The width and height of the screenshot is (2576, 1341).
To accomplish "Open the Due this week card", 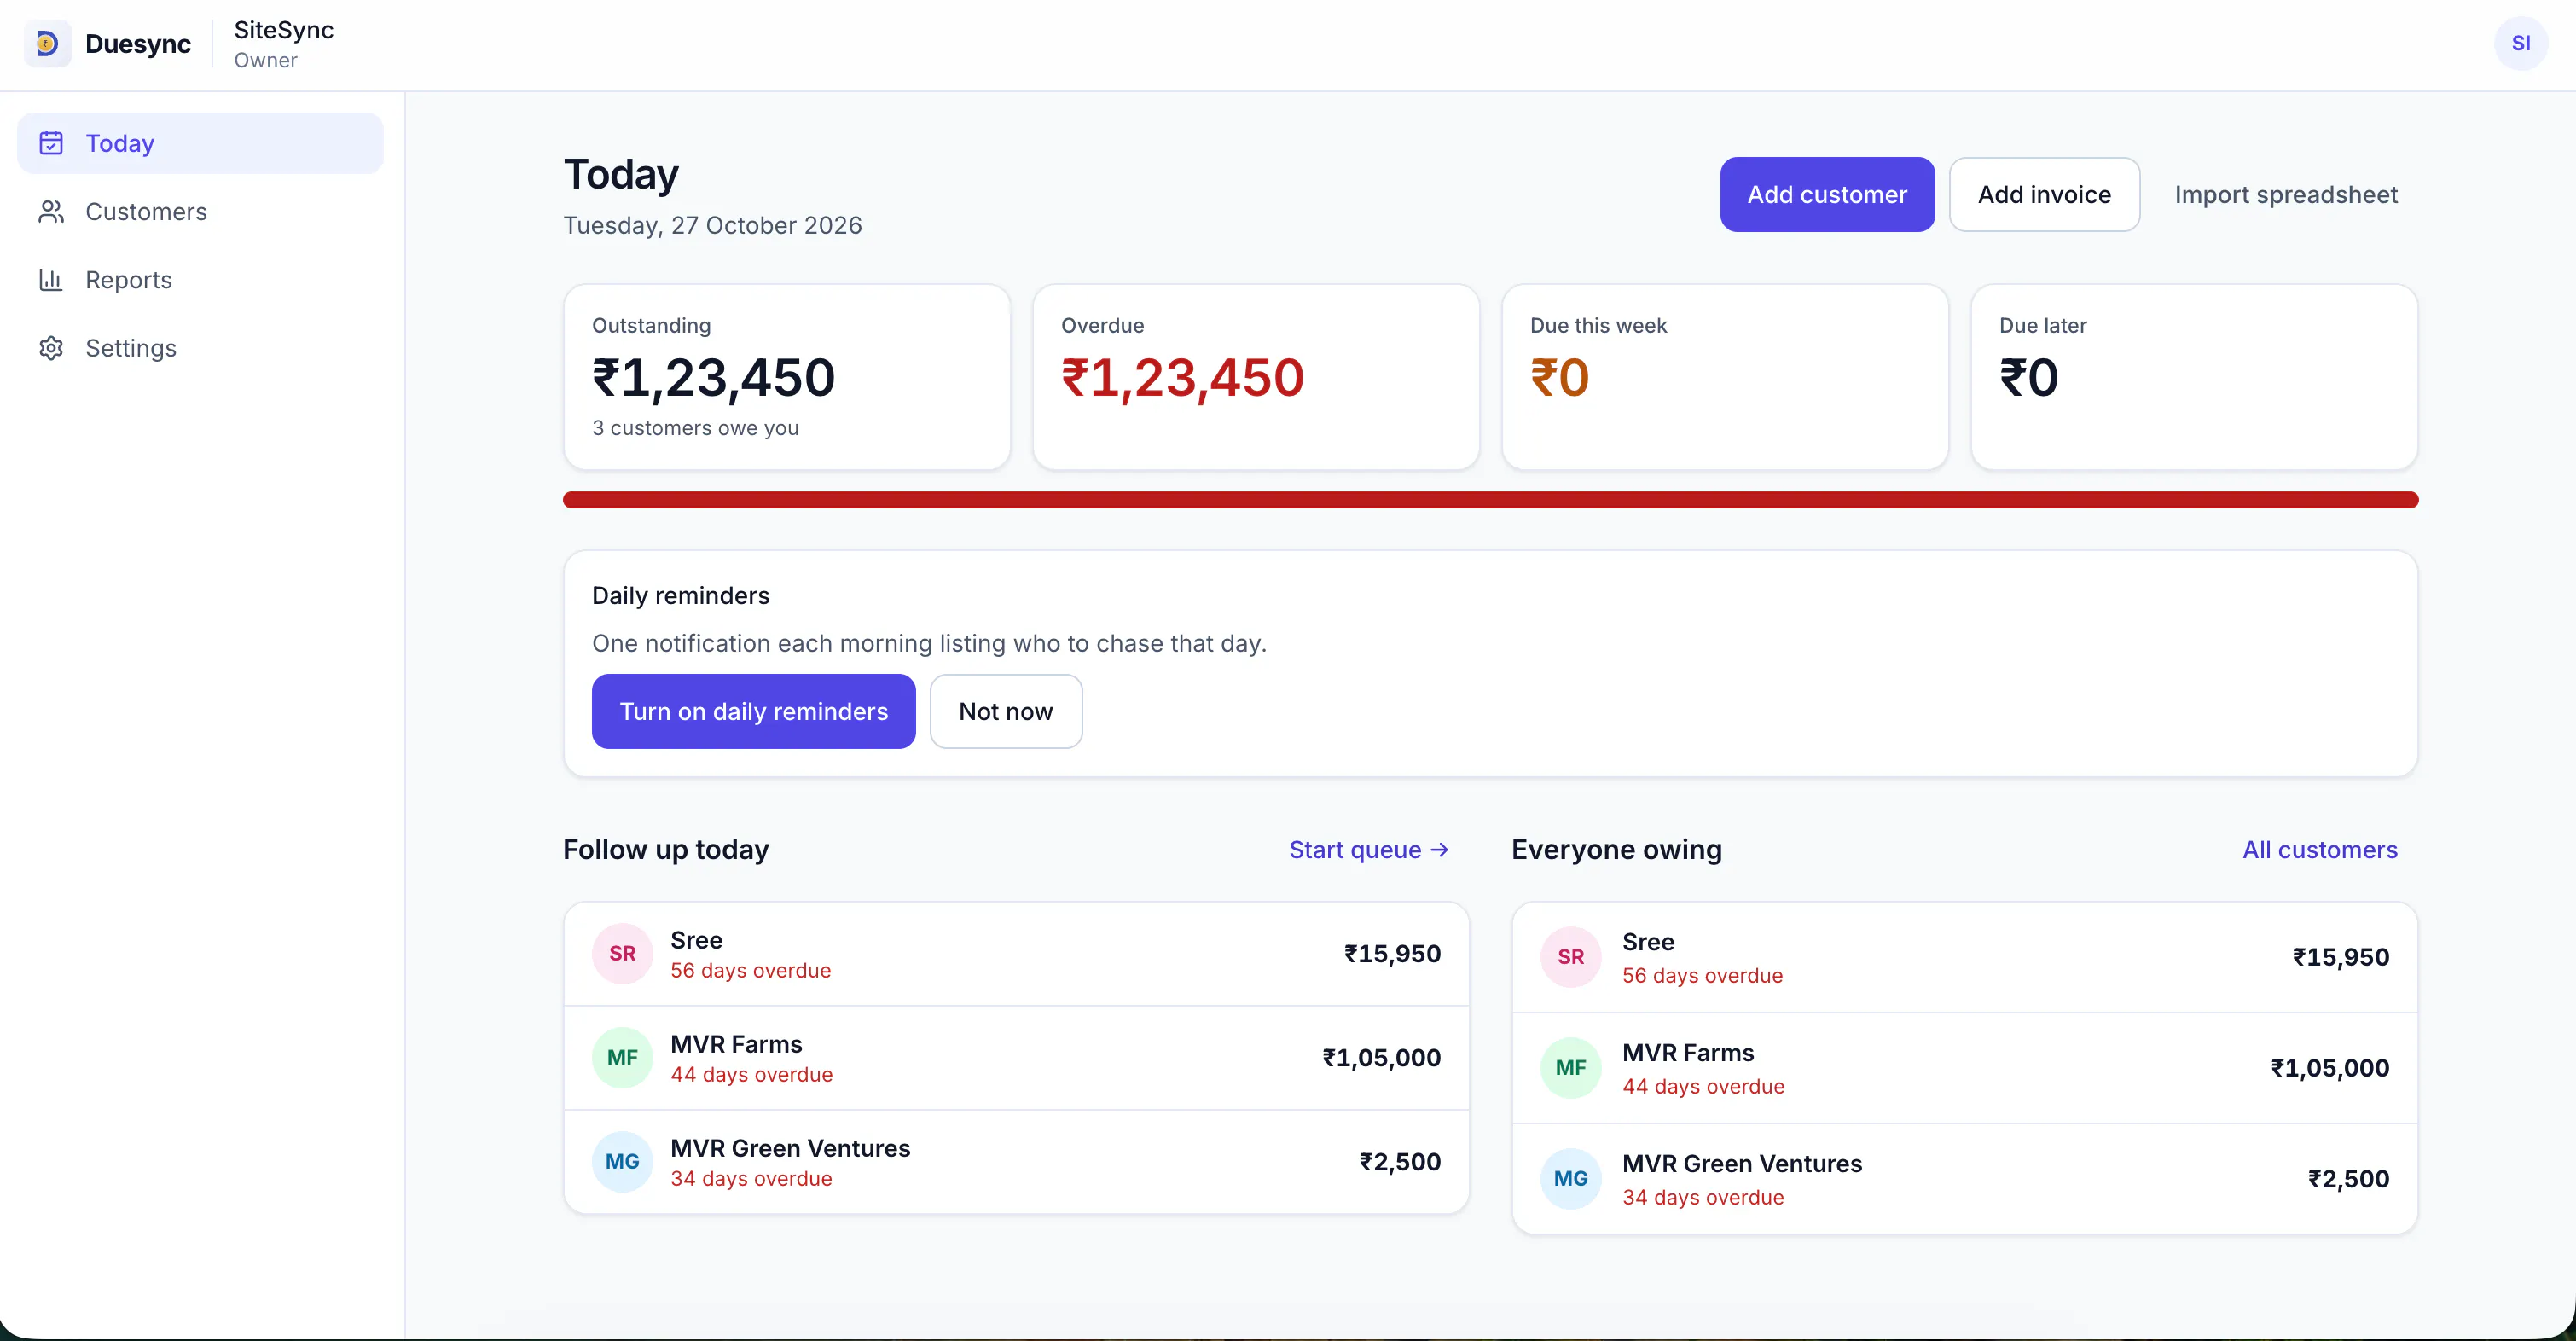I will pyautogui.click(x=1725, y=377).
